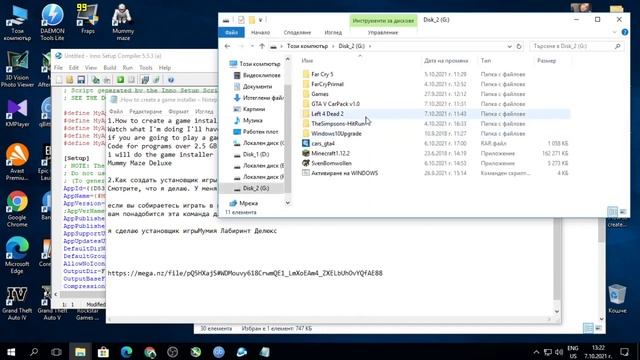Select the 3D Vision Photo Viewer desktop icon

[17, 69]
